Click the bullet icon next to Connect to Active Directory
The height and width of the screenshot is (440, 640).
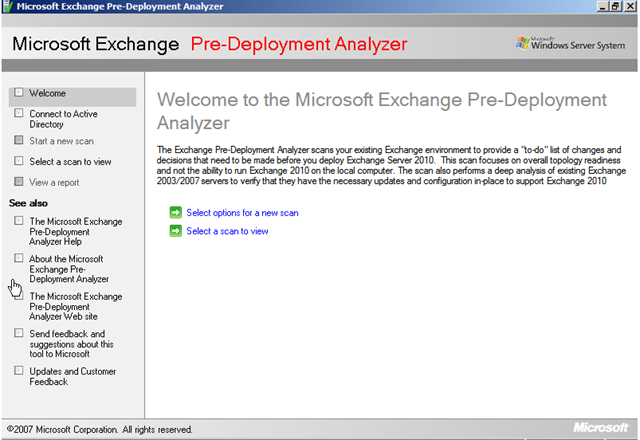click(19, 113)
